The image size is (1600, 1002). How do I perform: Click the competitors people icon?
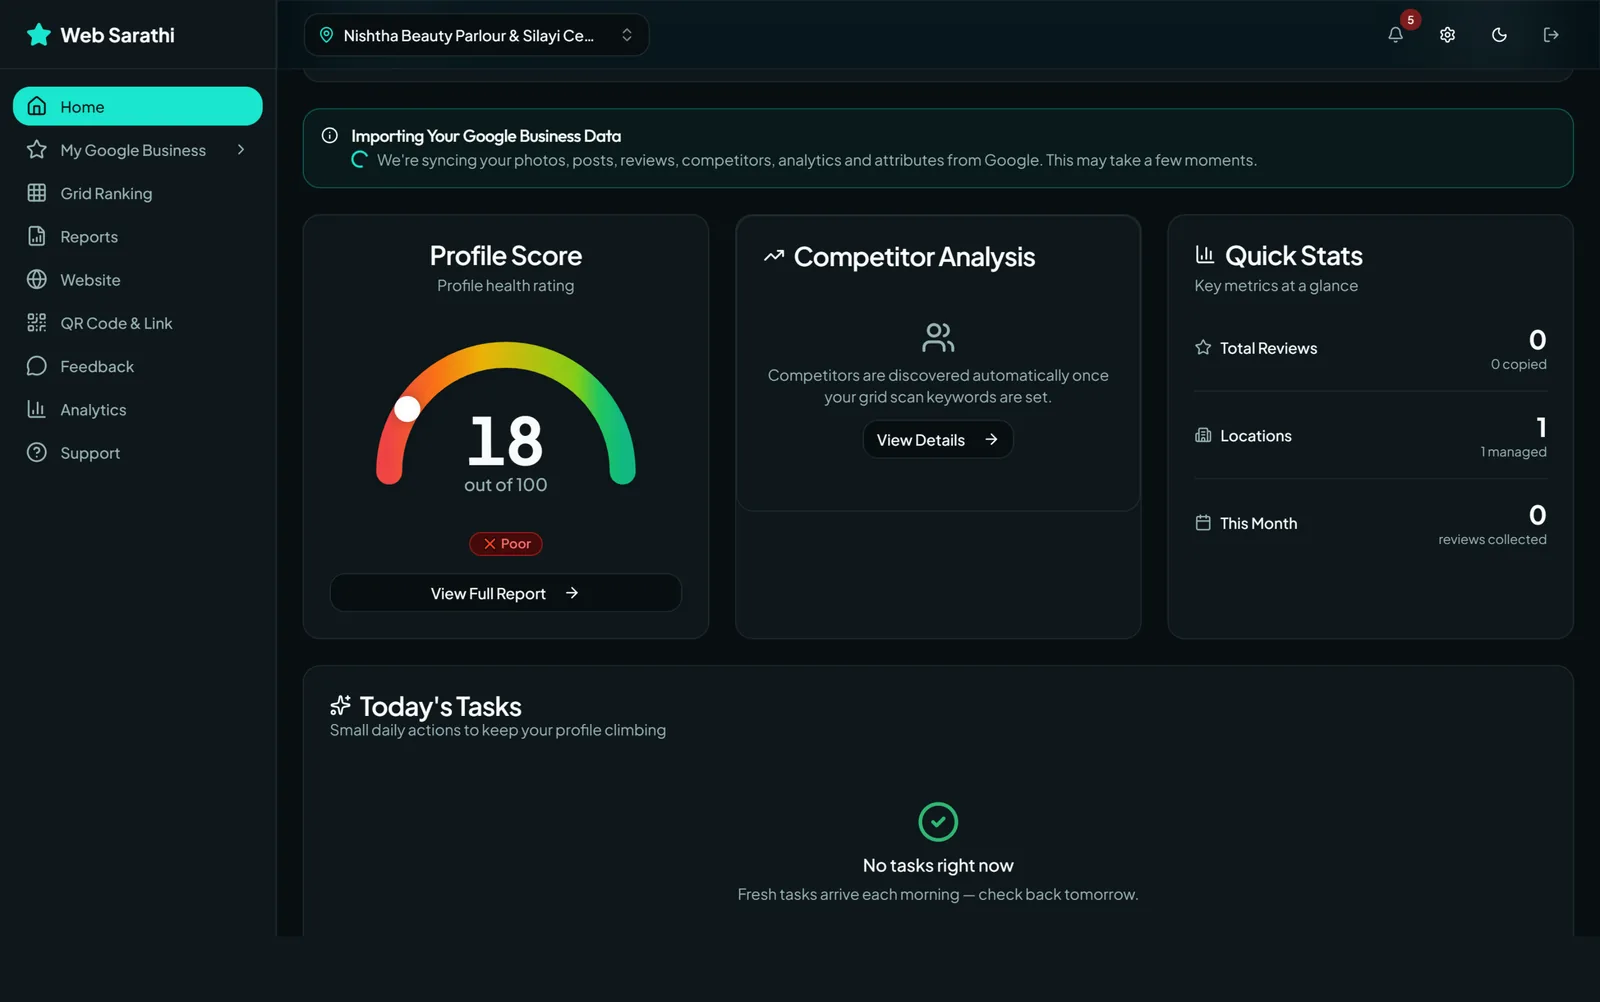pyautogui.click(x=938, y=338)
